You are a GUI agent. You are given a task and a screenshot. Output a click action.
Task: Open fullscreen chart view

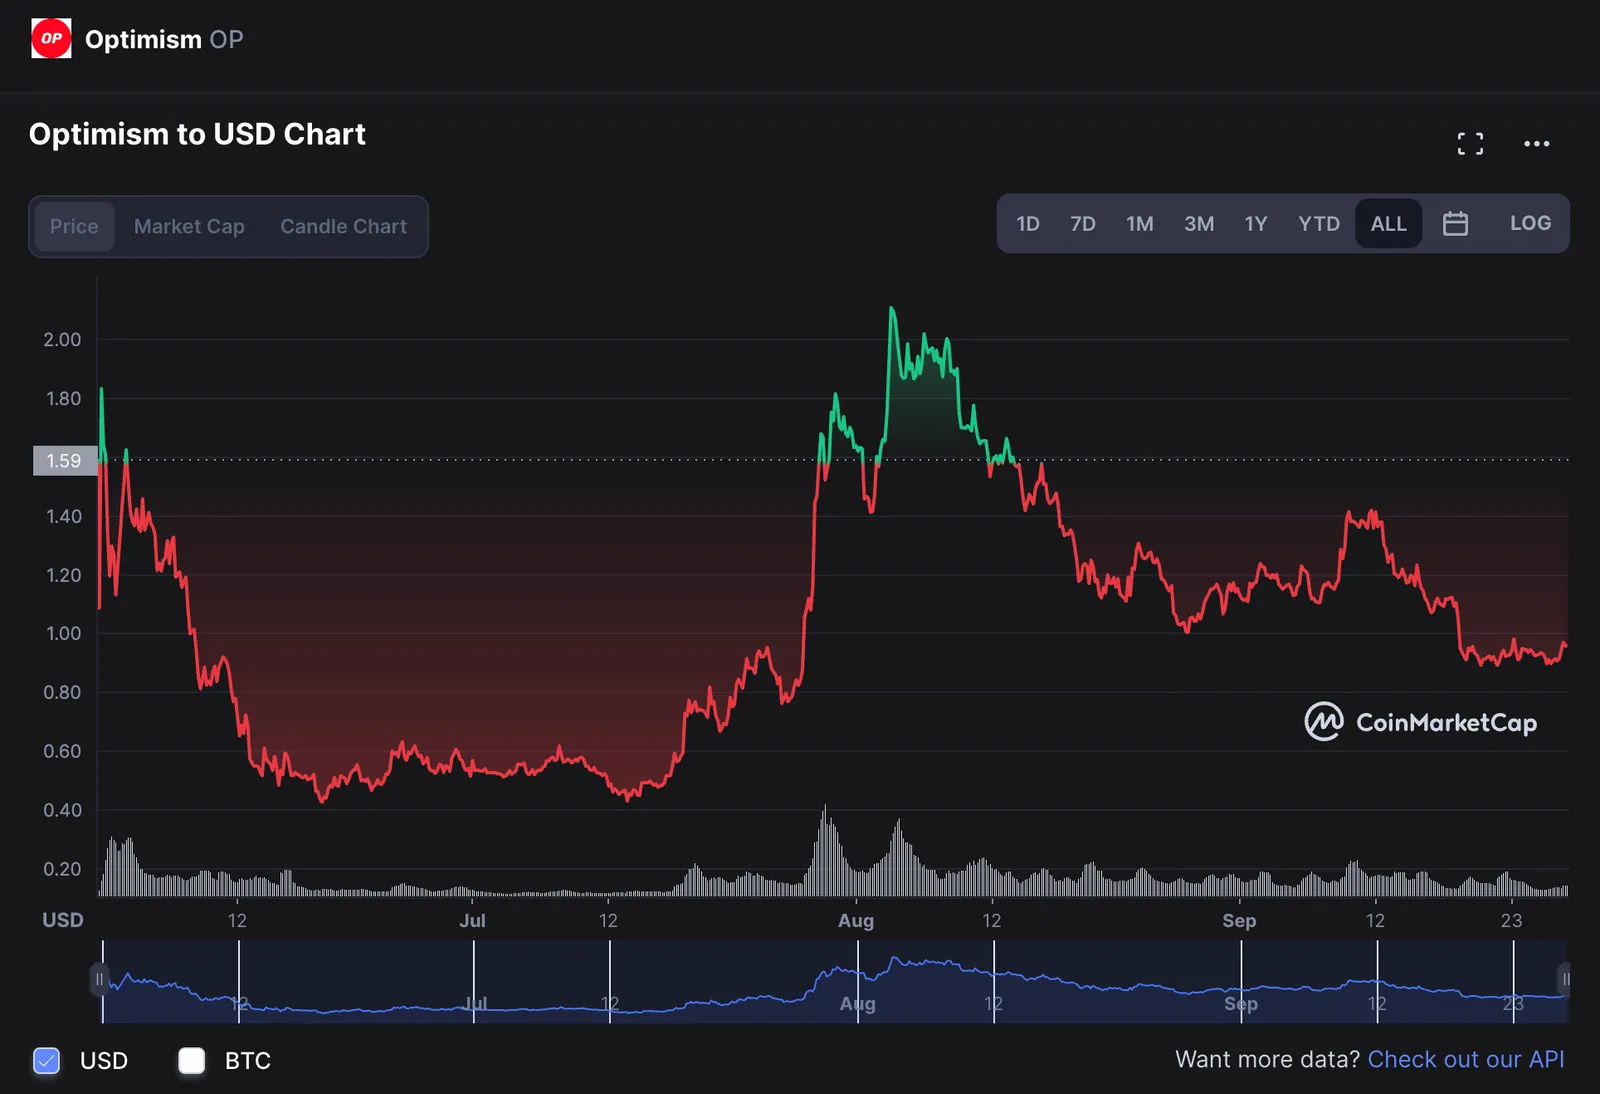[x=1470, y=144]
